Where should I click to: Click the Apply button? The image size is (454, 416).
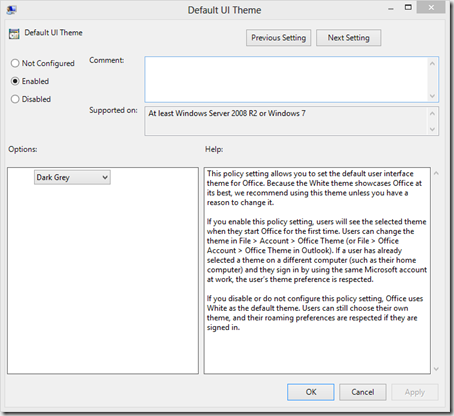pyautogui.click(x=415, y=392)
